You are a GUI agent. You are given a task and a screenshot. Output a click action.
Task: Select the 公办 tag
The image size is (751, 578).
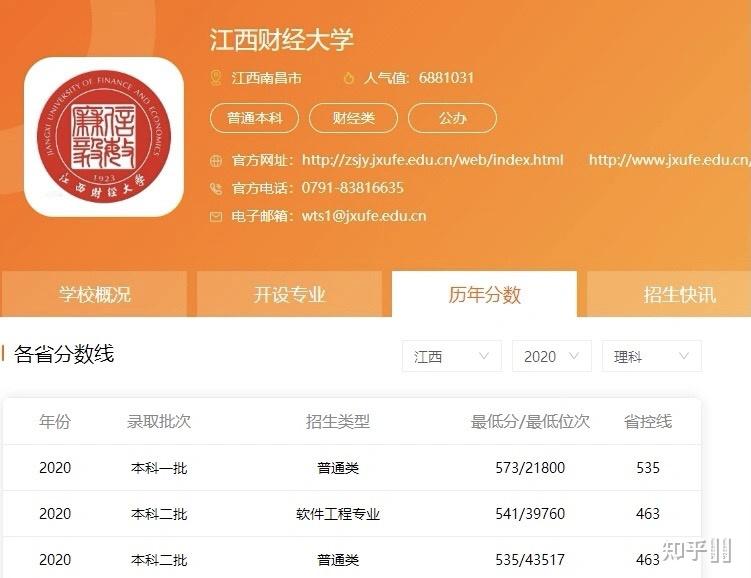pyautogui.click(x=452, y=118)
